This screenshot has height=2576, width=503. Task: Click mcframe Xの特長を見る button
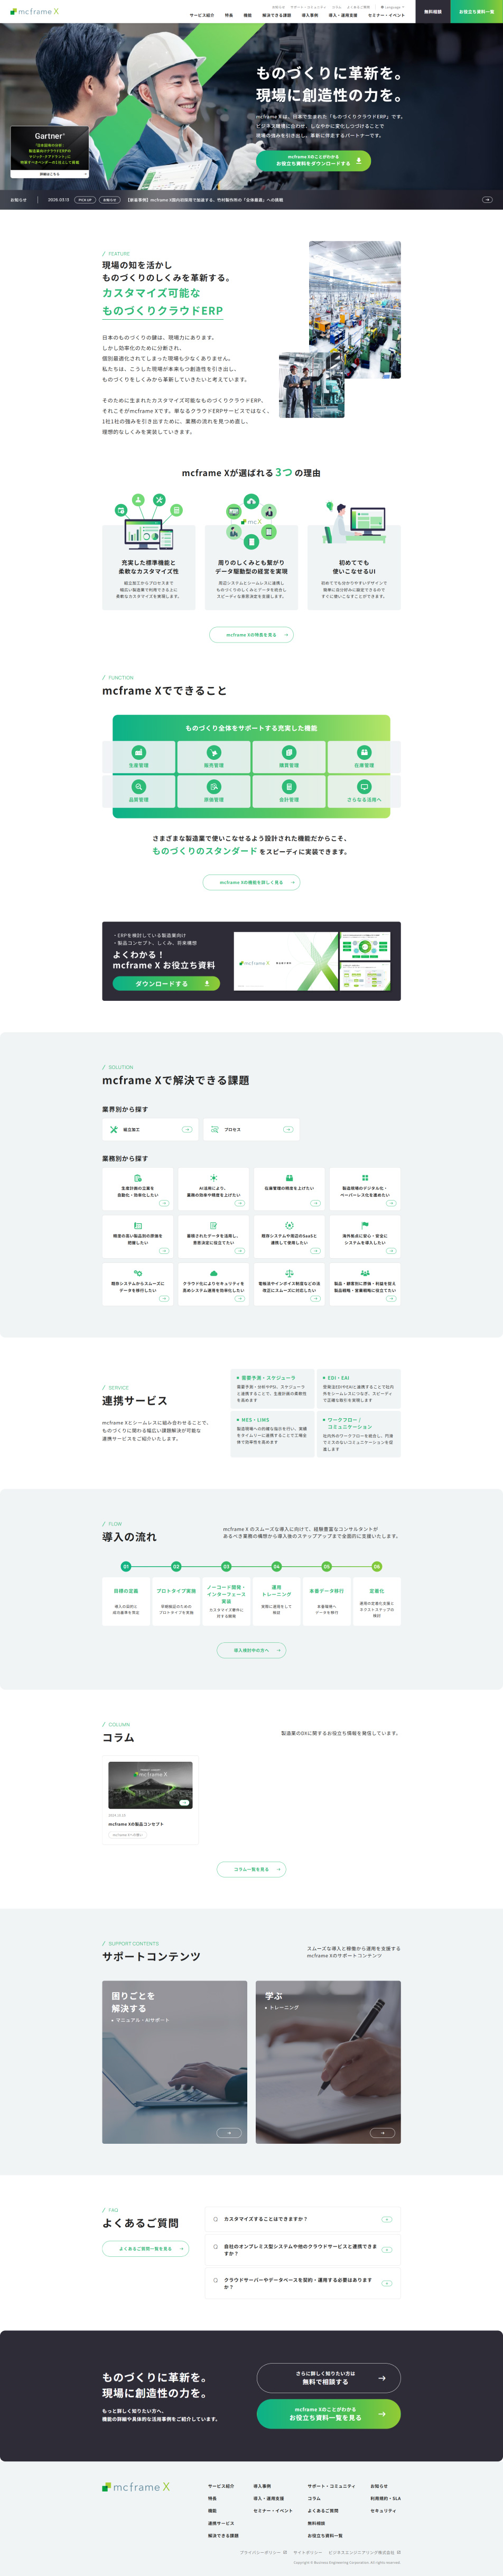click(252, 634)
